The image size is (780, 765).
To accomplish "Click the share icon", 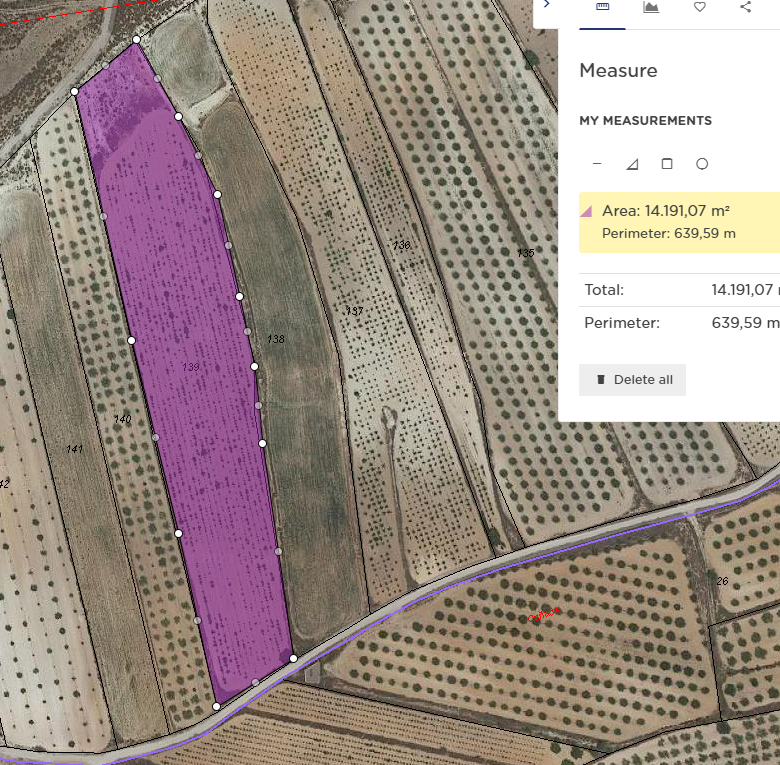I will tap(746, 7).
